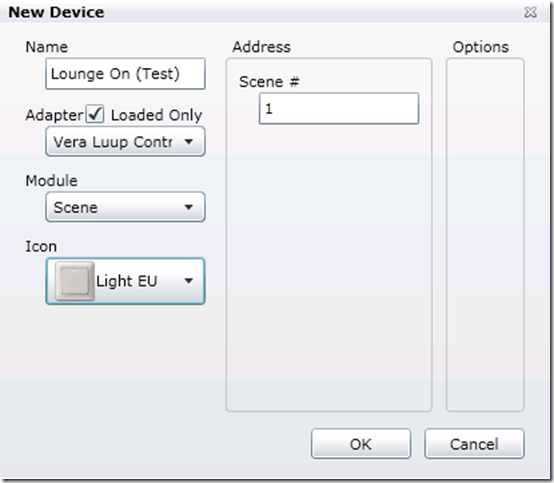The height and width of the screenshot is (483, 554).
Task: Click the arrow on the Icon combo box
Action: [x=189, y=281]
